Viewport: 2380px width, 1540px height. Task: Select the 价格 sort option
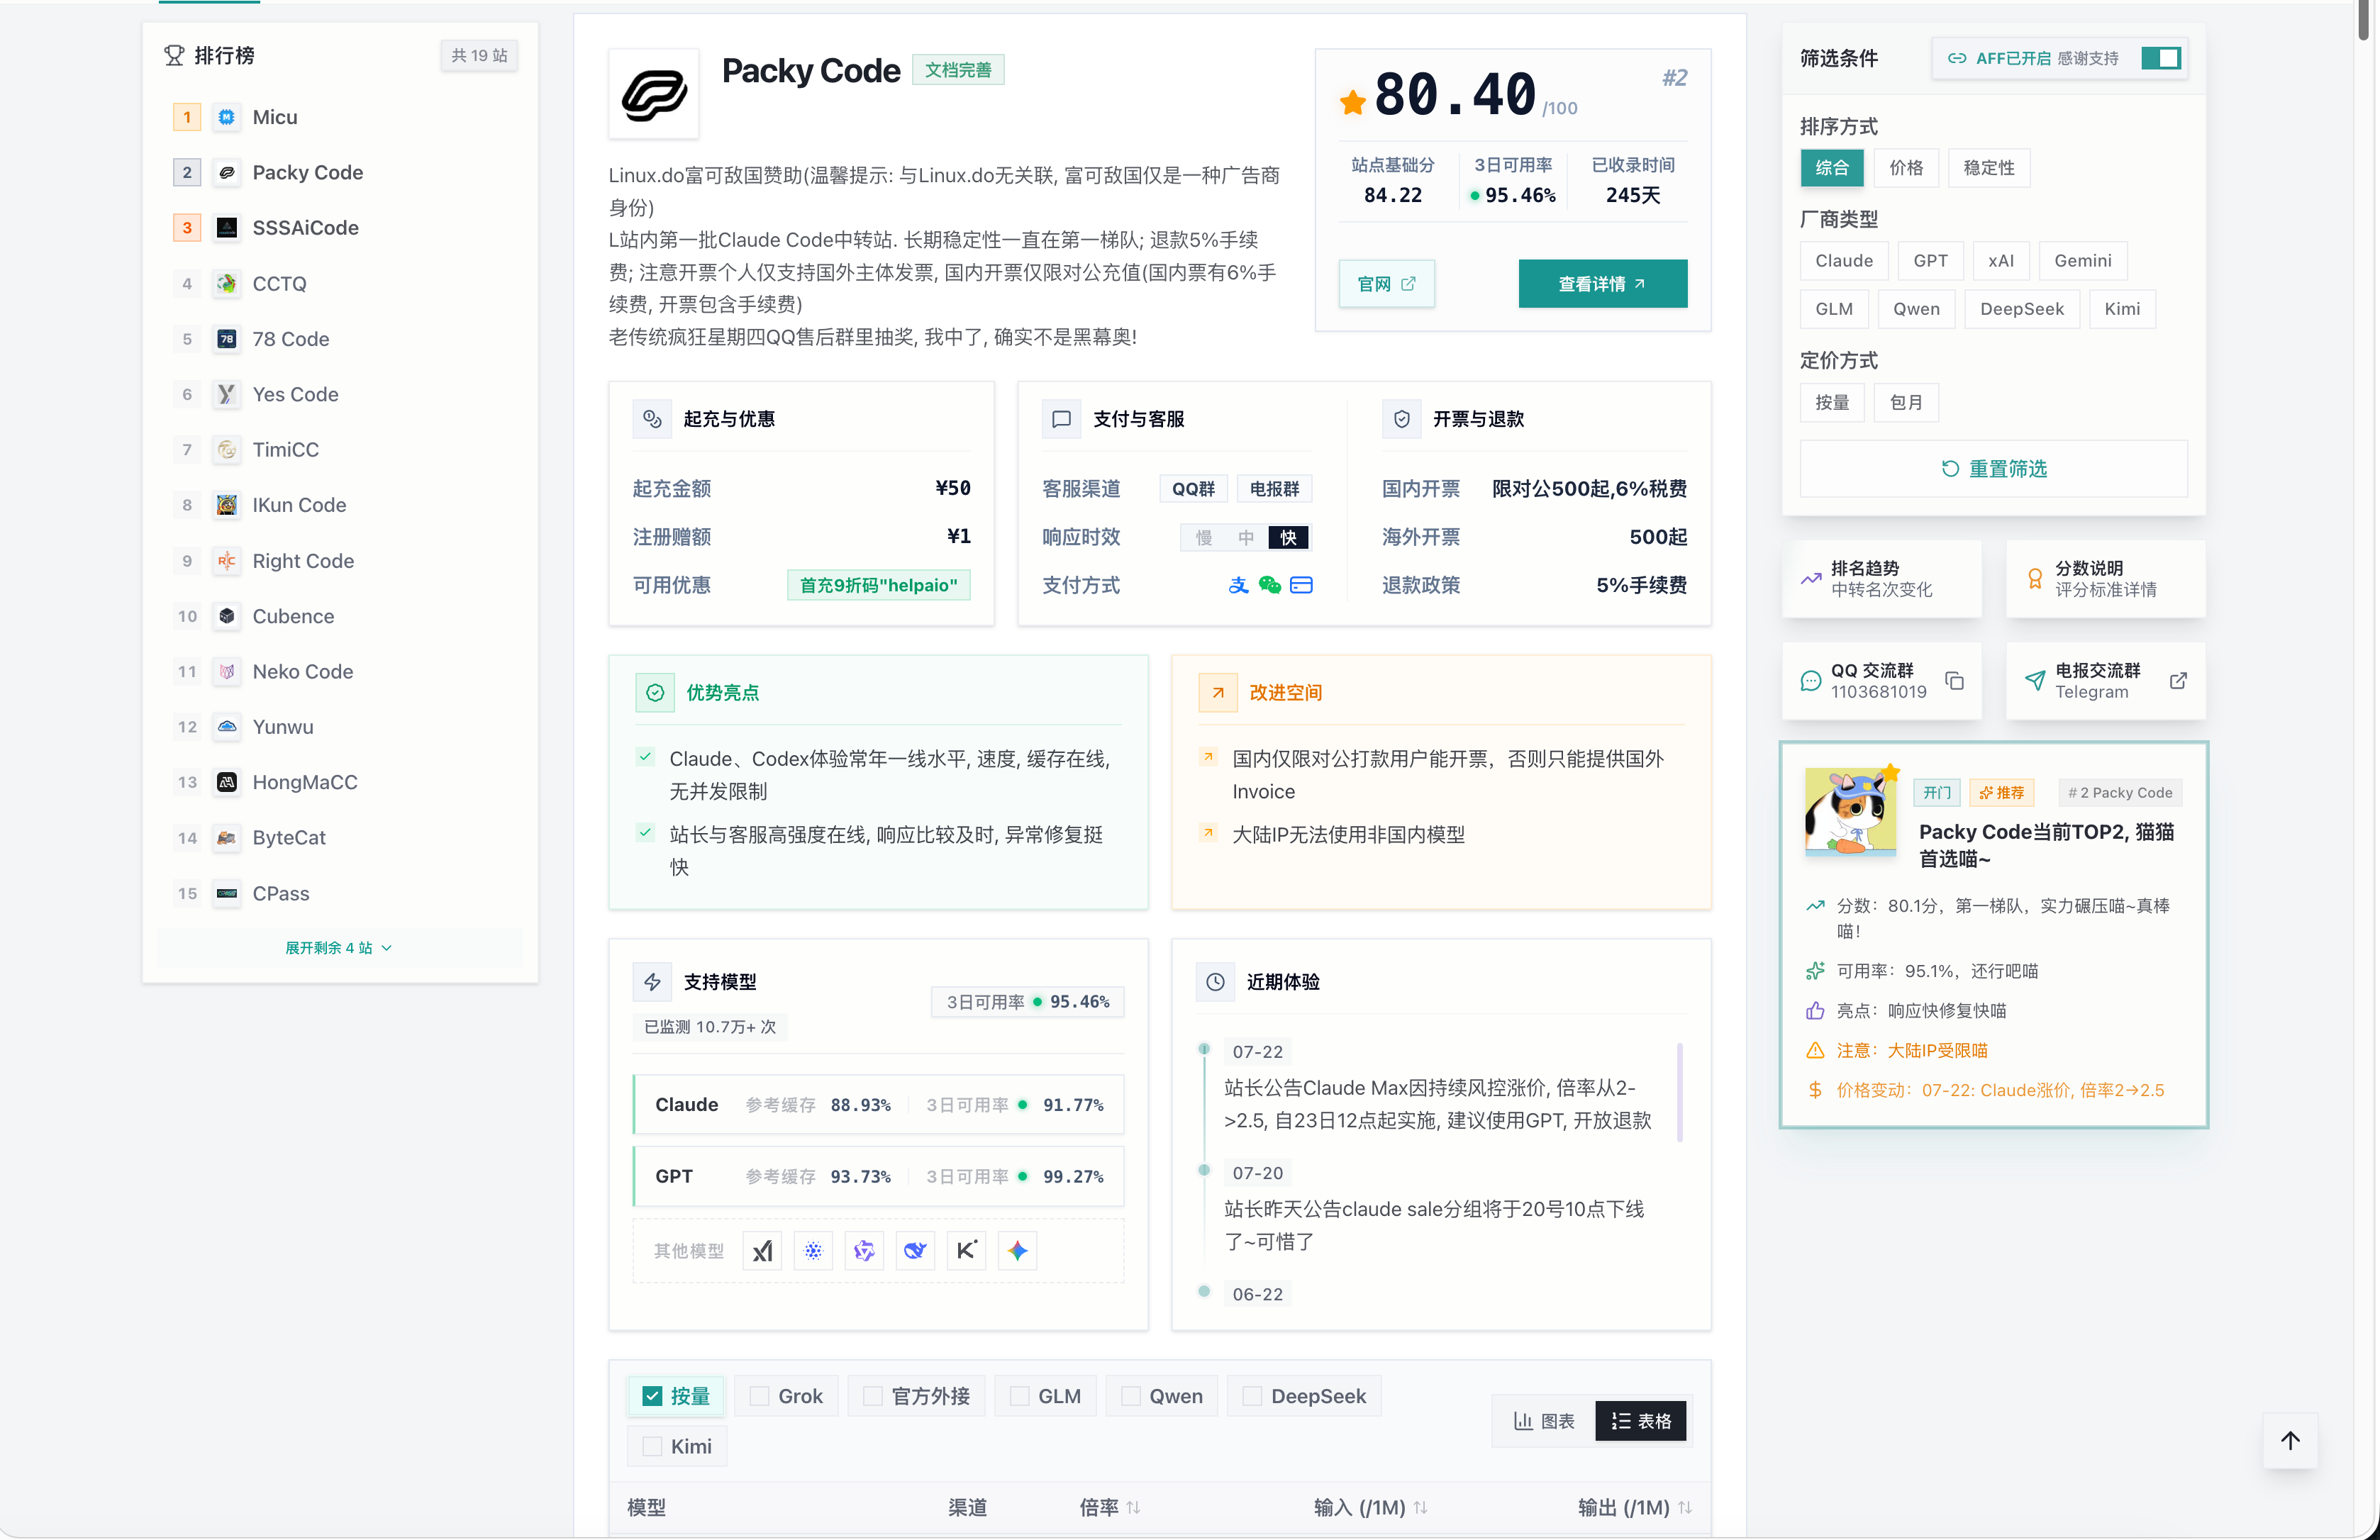[1906, 167]
